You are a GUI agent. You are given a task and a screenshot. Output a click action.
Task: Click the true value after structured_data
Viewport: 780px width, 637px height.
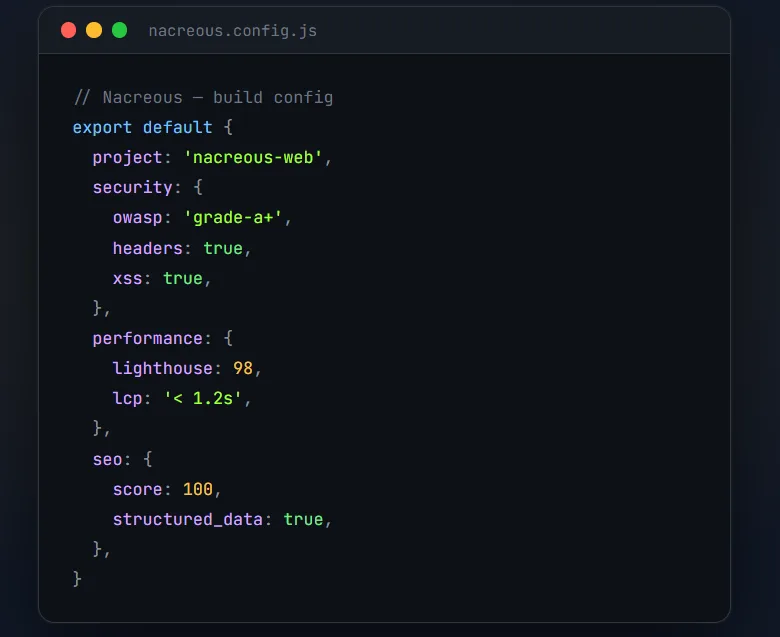pos(303,520)
